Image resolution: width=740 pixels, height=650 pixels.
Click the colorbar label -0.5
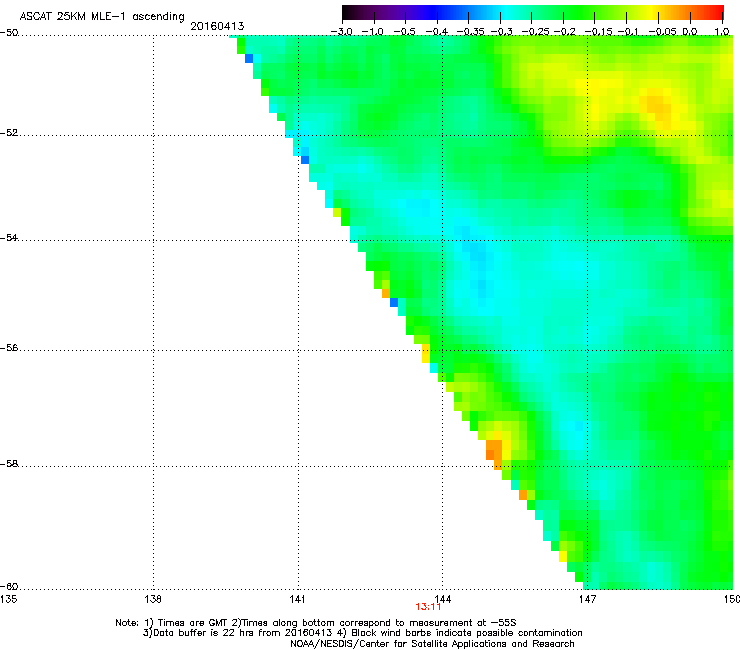click(x=404, y=32)
